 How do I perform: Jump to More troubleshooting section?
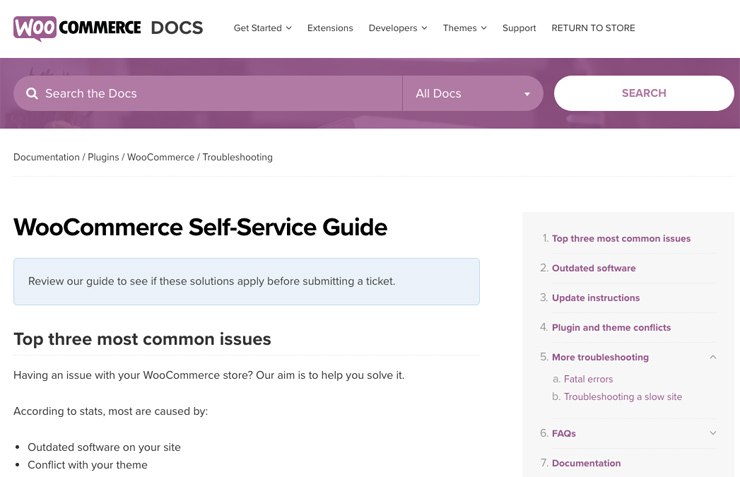point(600,357)
